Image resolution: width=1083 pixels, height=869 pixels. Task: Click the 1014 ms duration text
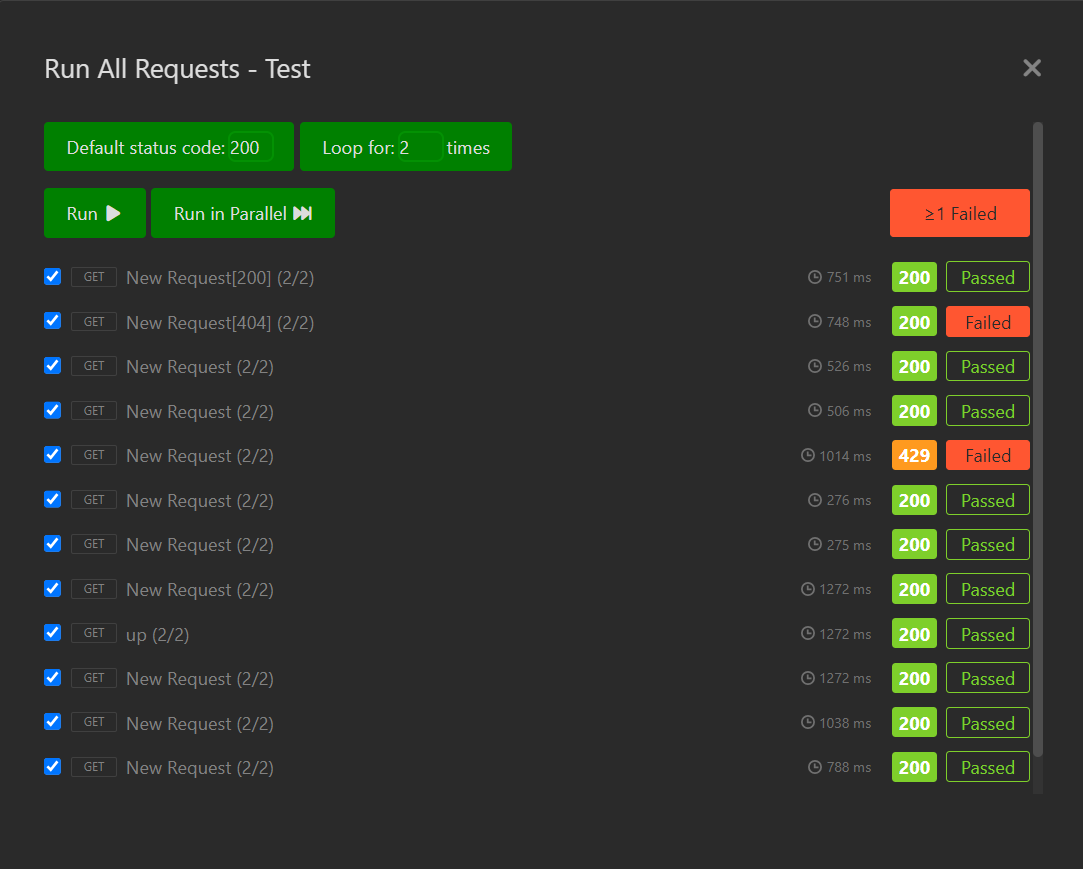pos(845,456)
